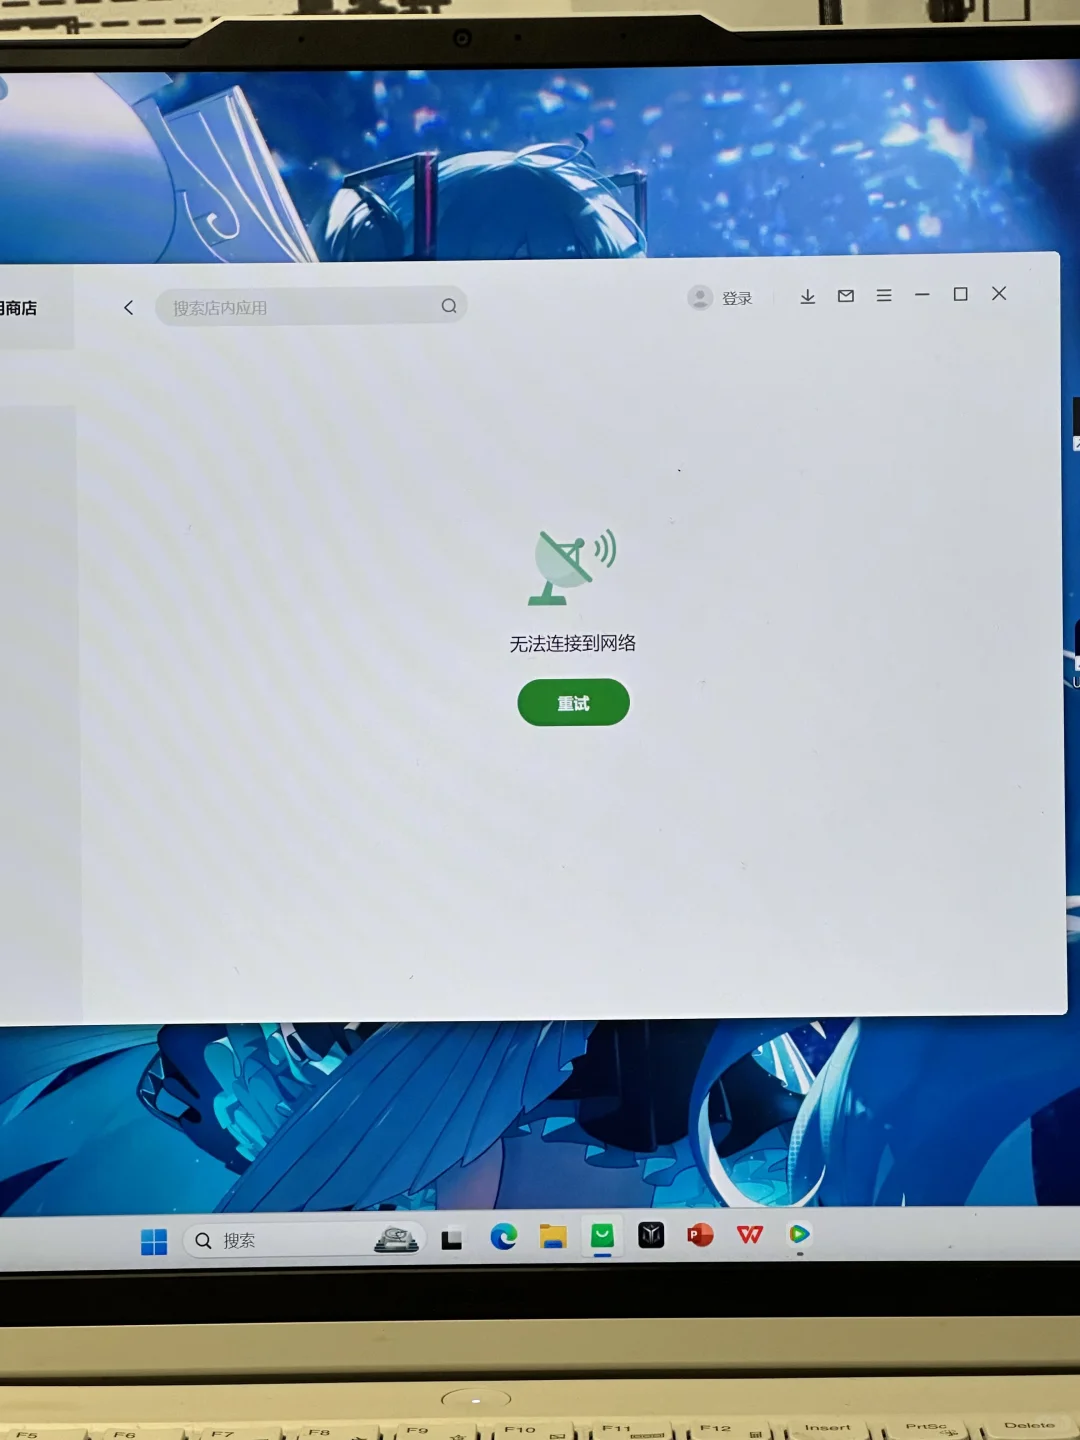Click the taskbar 搜索 search box
Viewport: 1080px width, 1440px height.
click(304, 1240)
